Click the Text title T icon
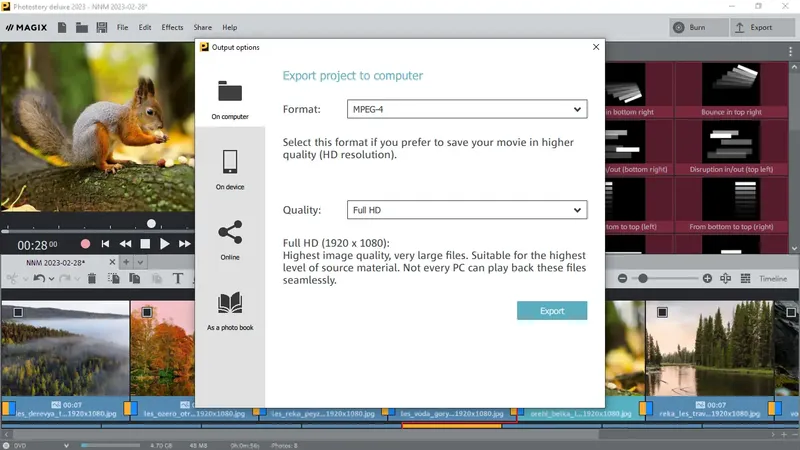800x450 pixels. [178, 278]
